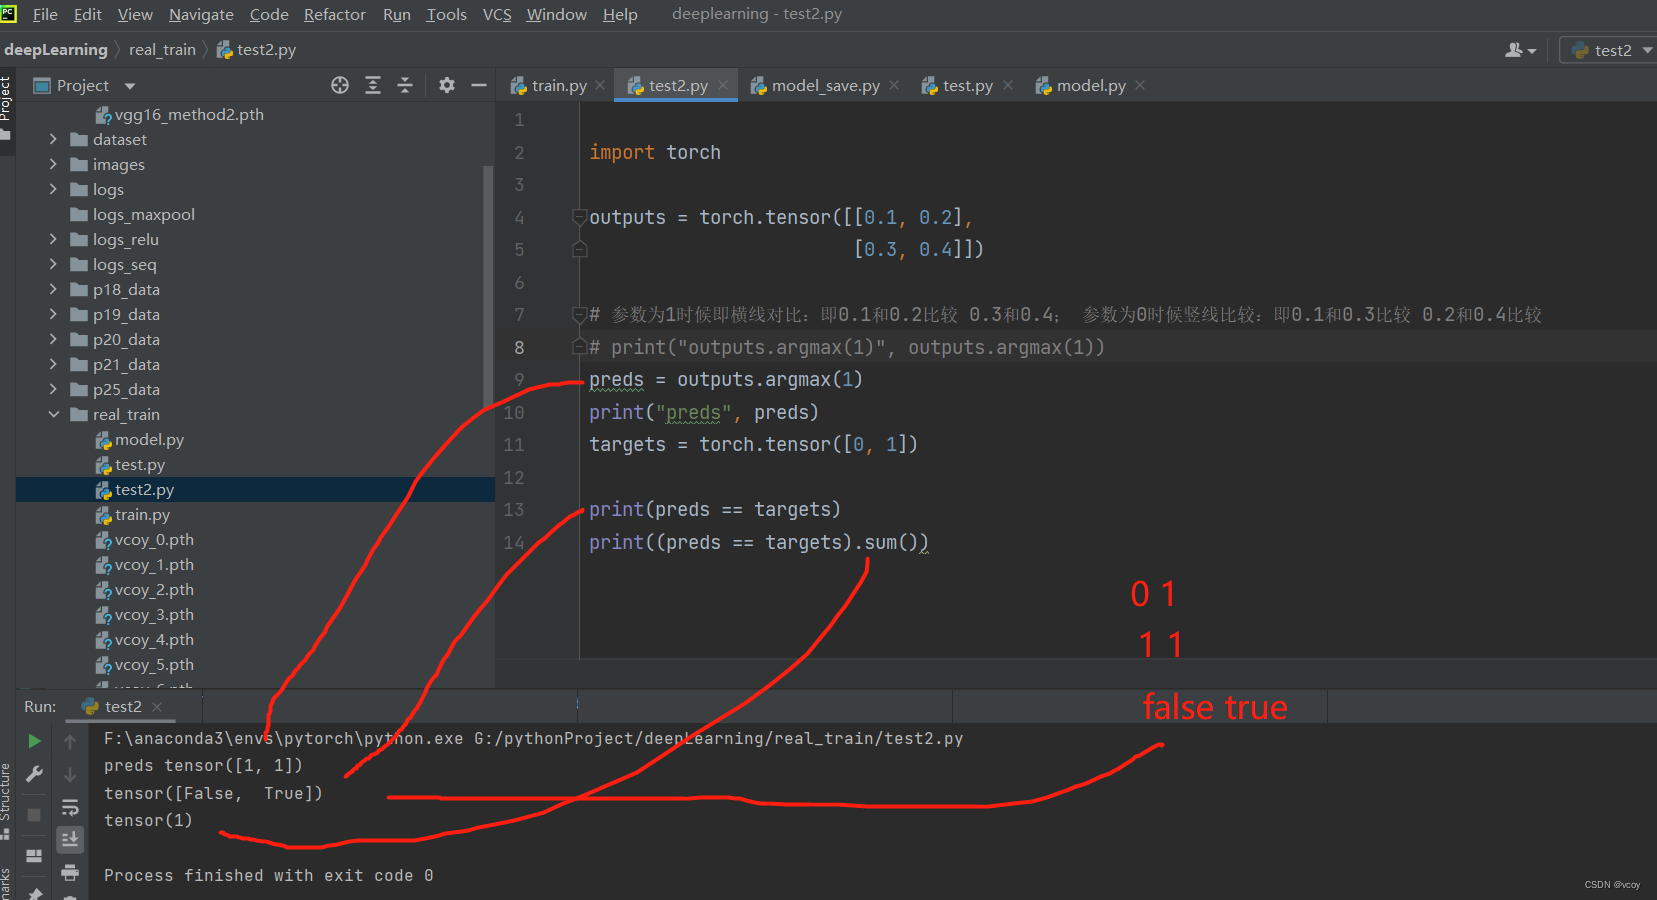Hide the Project tool window
Image resolution: width=1657 pixels, height=900 pixels.
(x=479, y=85)
